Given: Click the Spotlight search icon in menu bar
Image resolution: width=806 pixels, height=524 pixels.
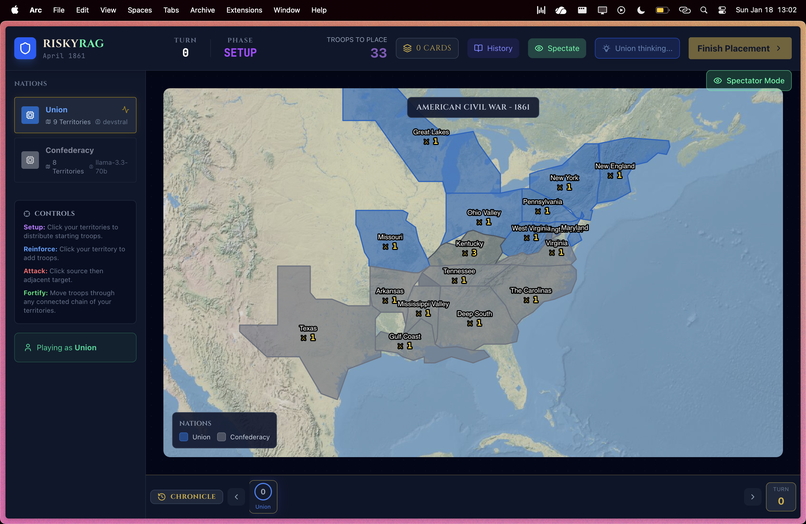Looking at the screenshot, I should click(x=704, y=10).
